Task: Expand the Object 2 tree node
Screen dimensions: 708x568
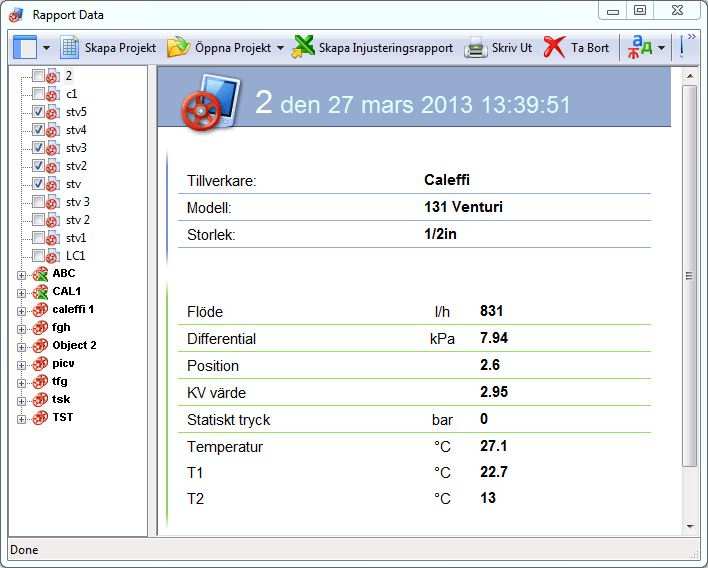Action: point(21,347)
